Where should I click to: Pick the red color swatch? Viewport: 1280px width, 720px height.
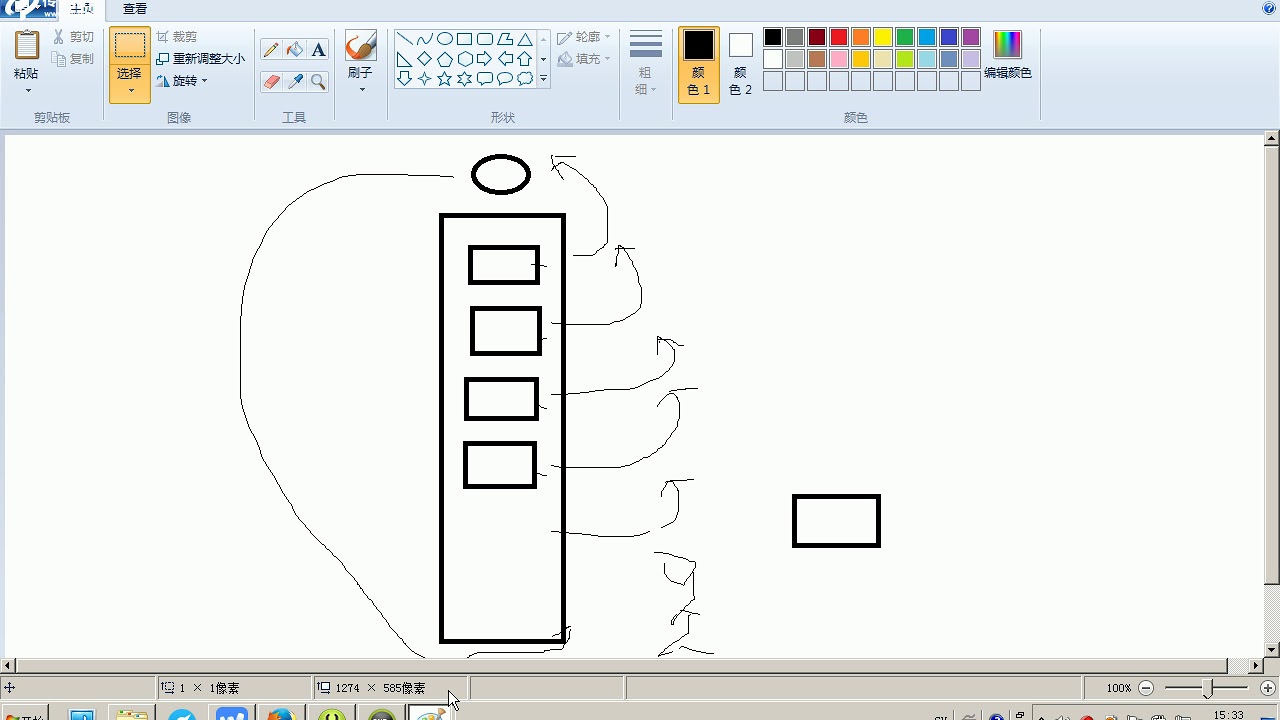(x=839, y=37)
